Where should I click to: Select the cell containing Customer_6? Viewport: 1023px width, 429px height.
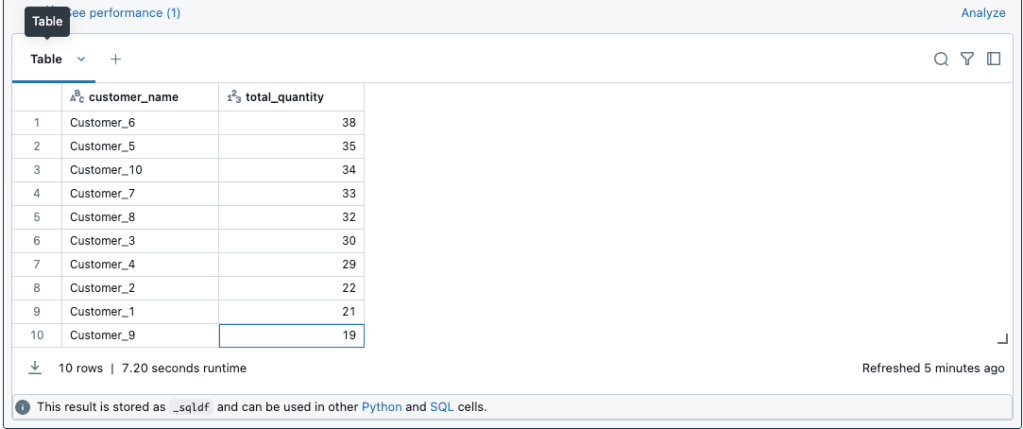102,122
